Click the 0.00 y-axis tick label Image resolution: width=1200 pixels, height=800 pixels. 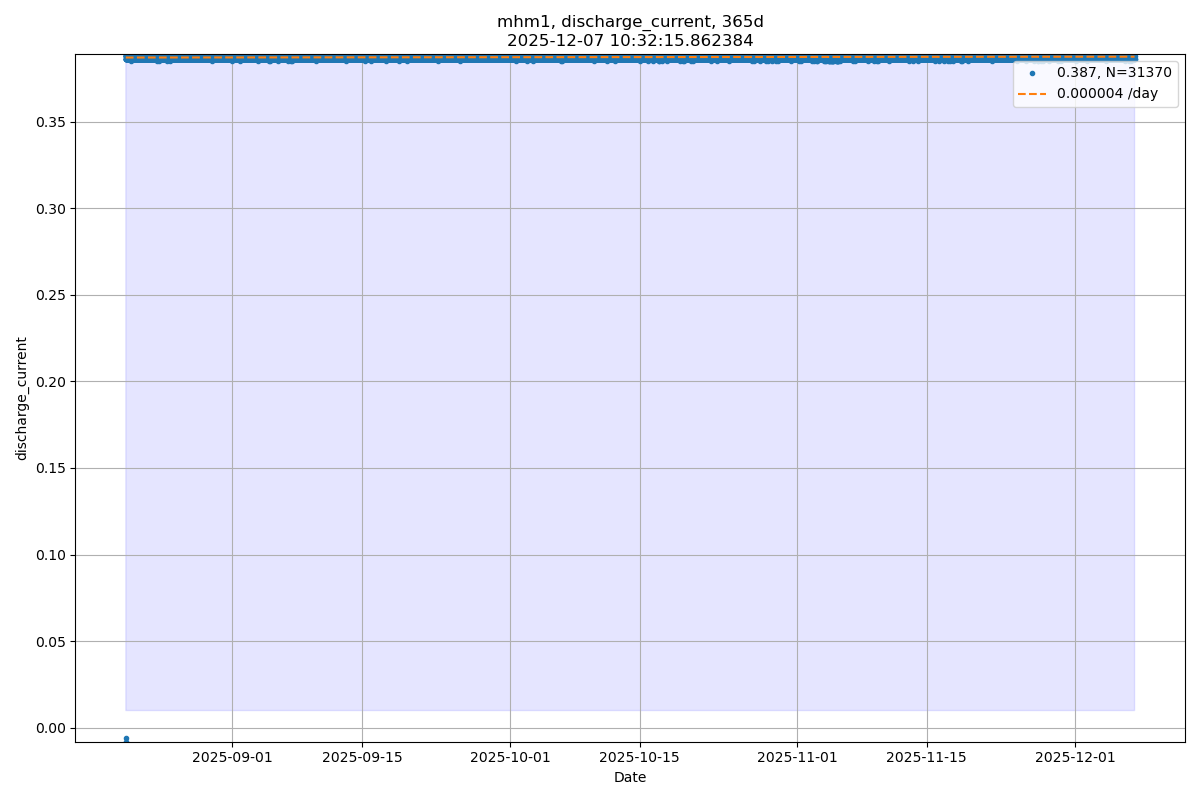[x=50, y=728]
